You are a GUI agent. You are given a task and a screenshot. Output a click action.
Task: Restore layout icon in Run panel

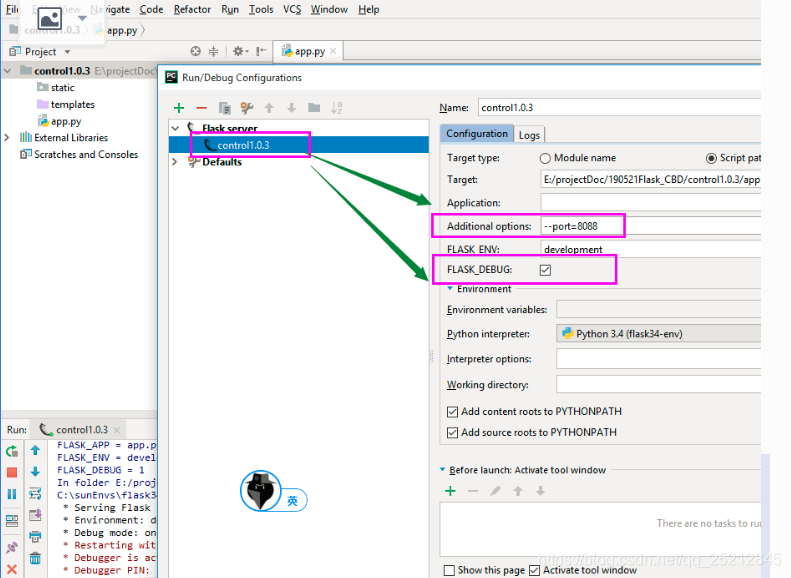12,521
